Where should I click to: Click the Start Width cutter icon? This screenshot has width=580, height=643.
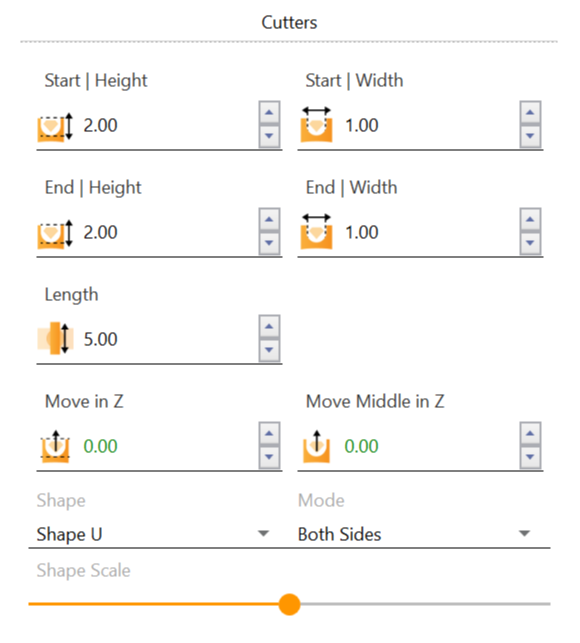tap(316, 125)
